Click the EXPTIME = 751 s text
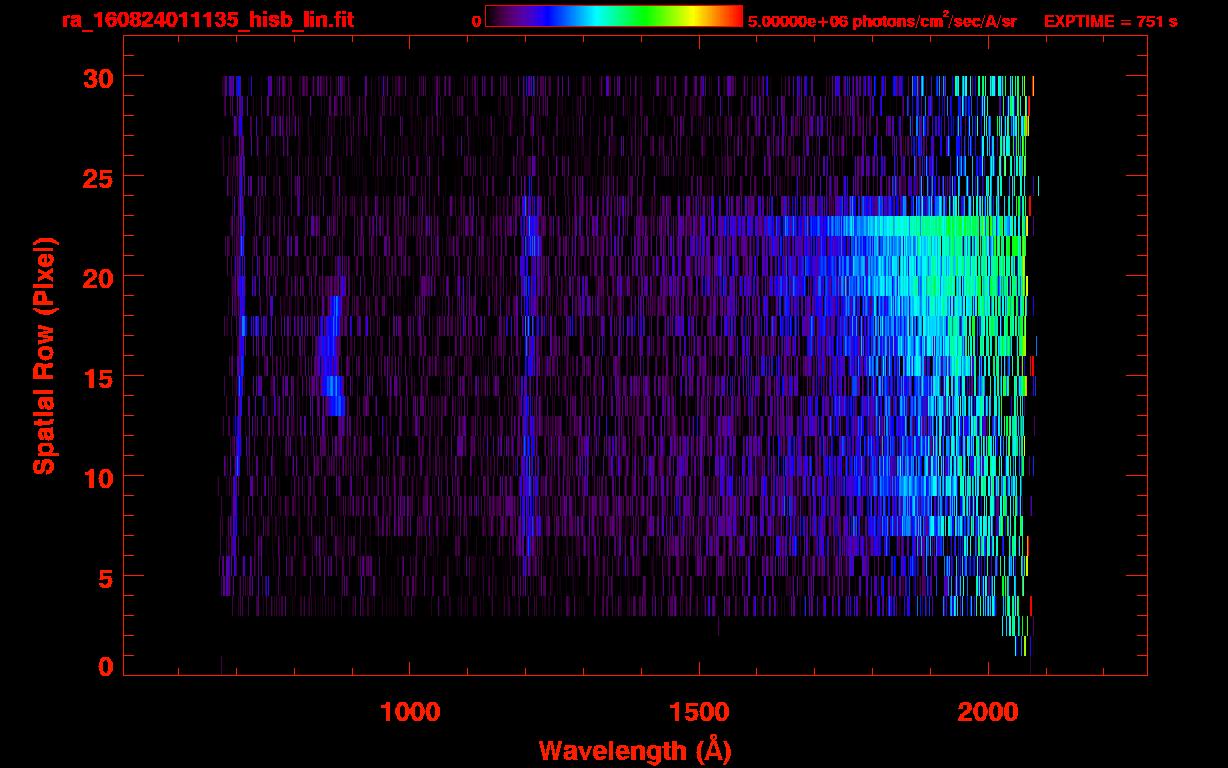This screenshot has height=768, width=1228. click(1110, 22)
